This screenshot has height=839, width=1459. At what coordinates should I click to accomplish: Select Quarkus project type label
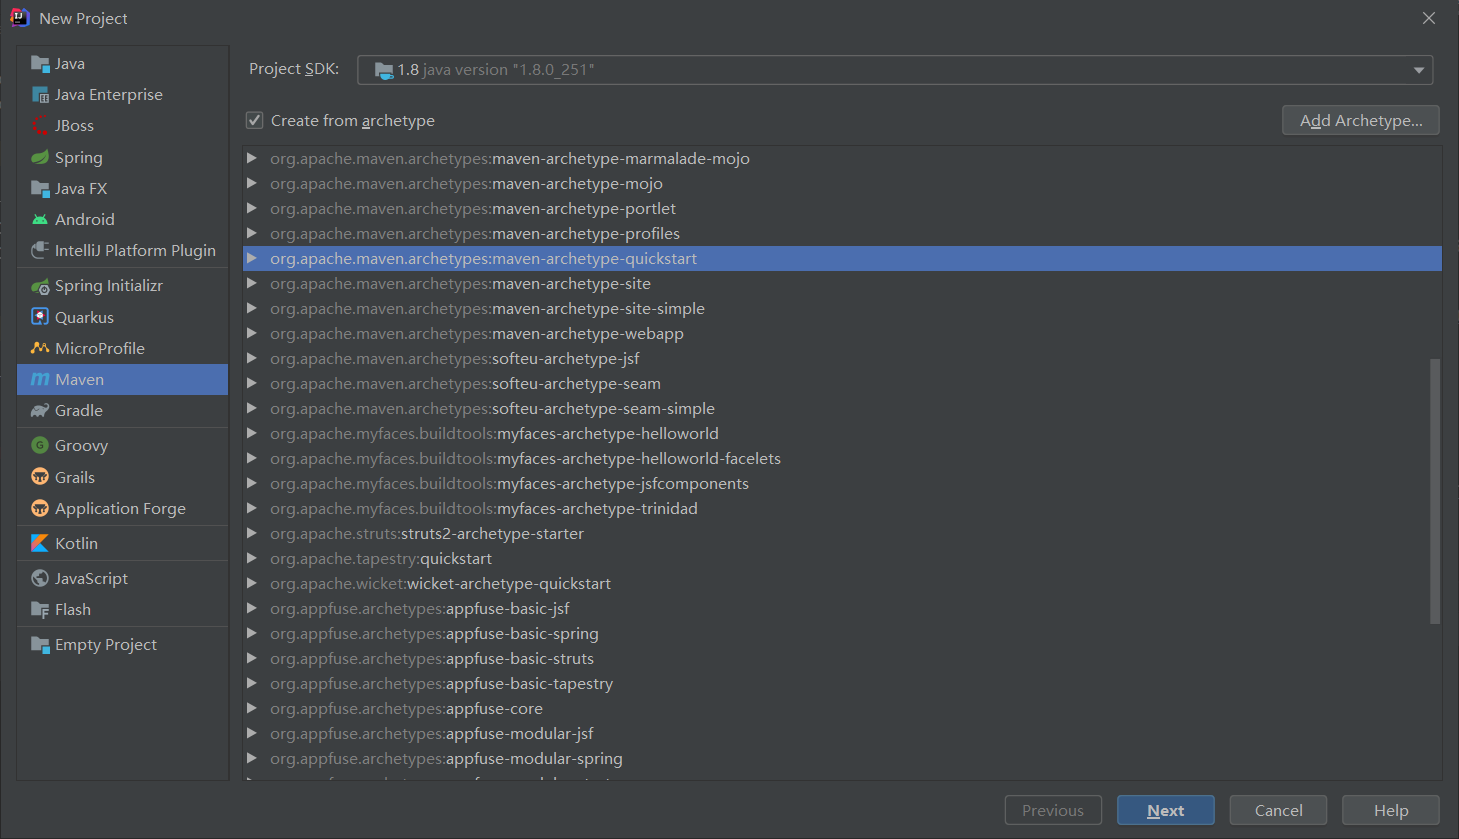[84, 317]
